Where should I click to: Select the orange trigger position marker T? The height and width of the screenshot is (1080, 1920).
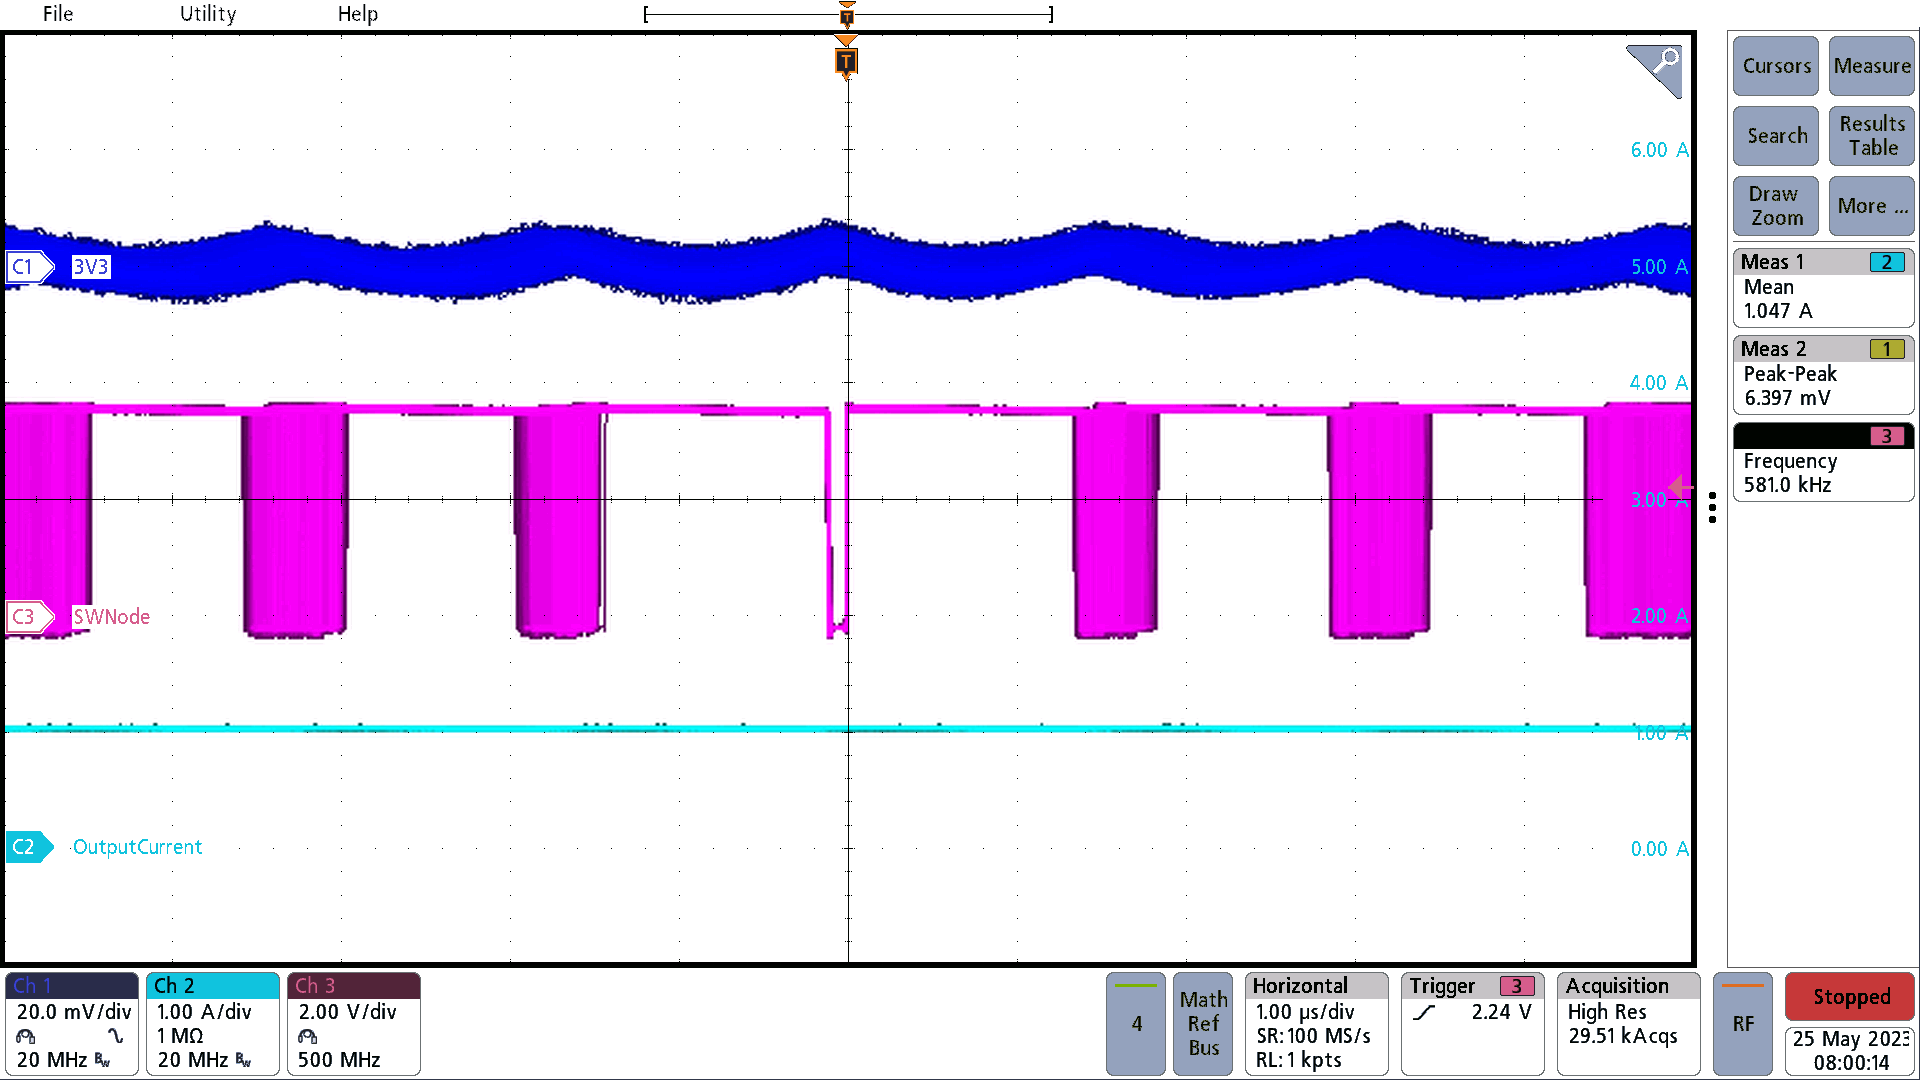pos(847,62)
